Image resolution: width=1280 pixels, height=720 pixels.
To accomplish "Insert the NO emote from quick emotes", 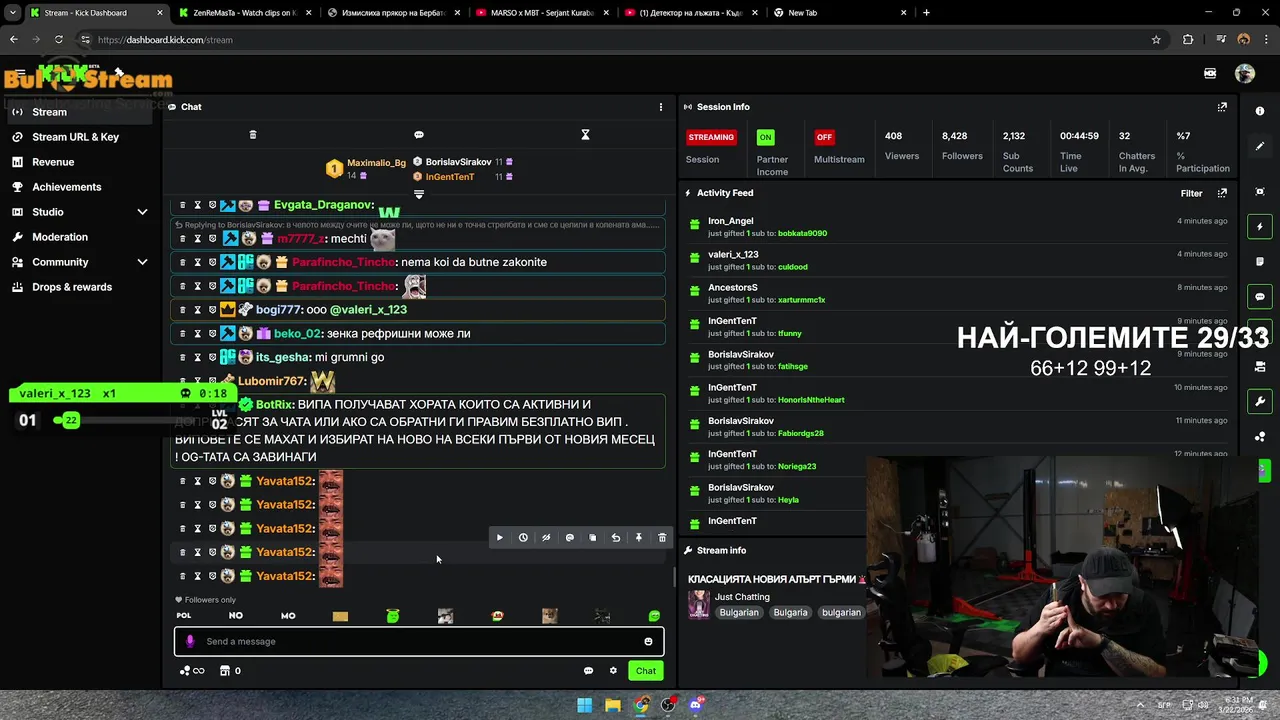I will point(236,616).
